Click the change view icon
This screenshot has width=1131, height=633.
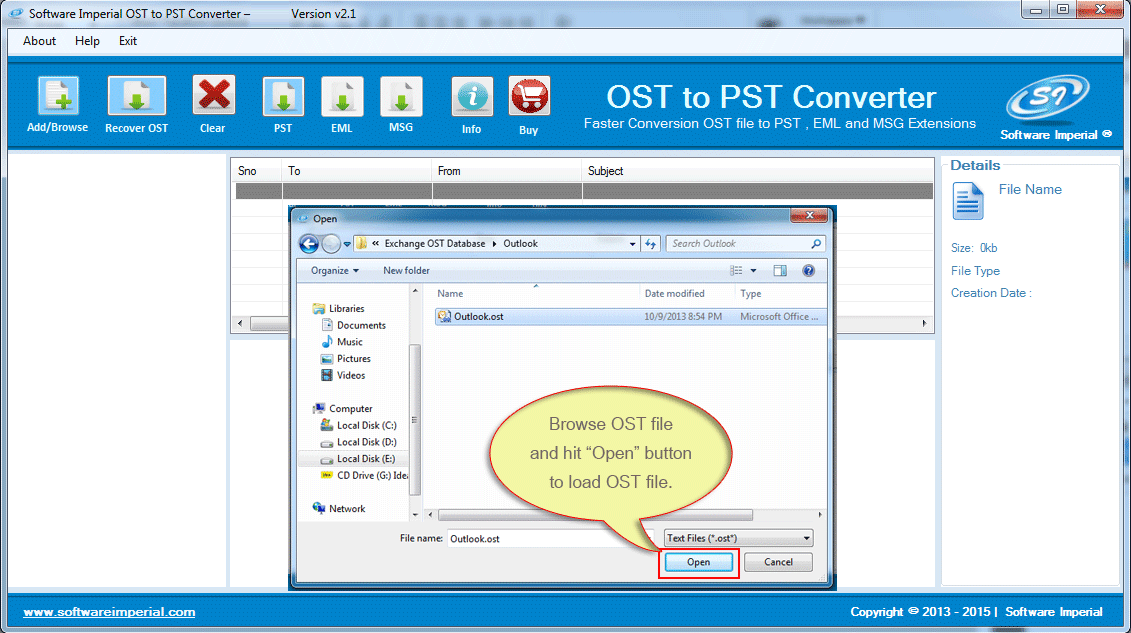(736, 270)
